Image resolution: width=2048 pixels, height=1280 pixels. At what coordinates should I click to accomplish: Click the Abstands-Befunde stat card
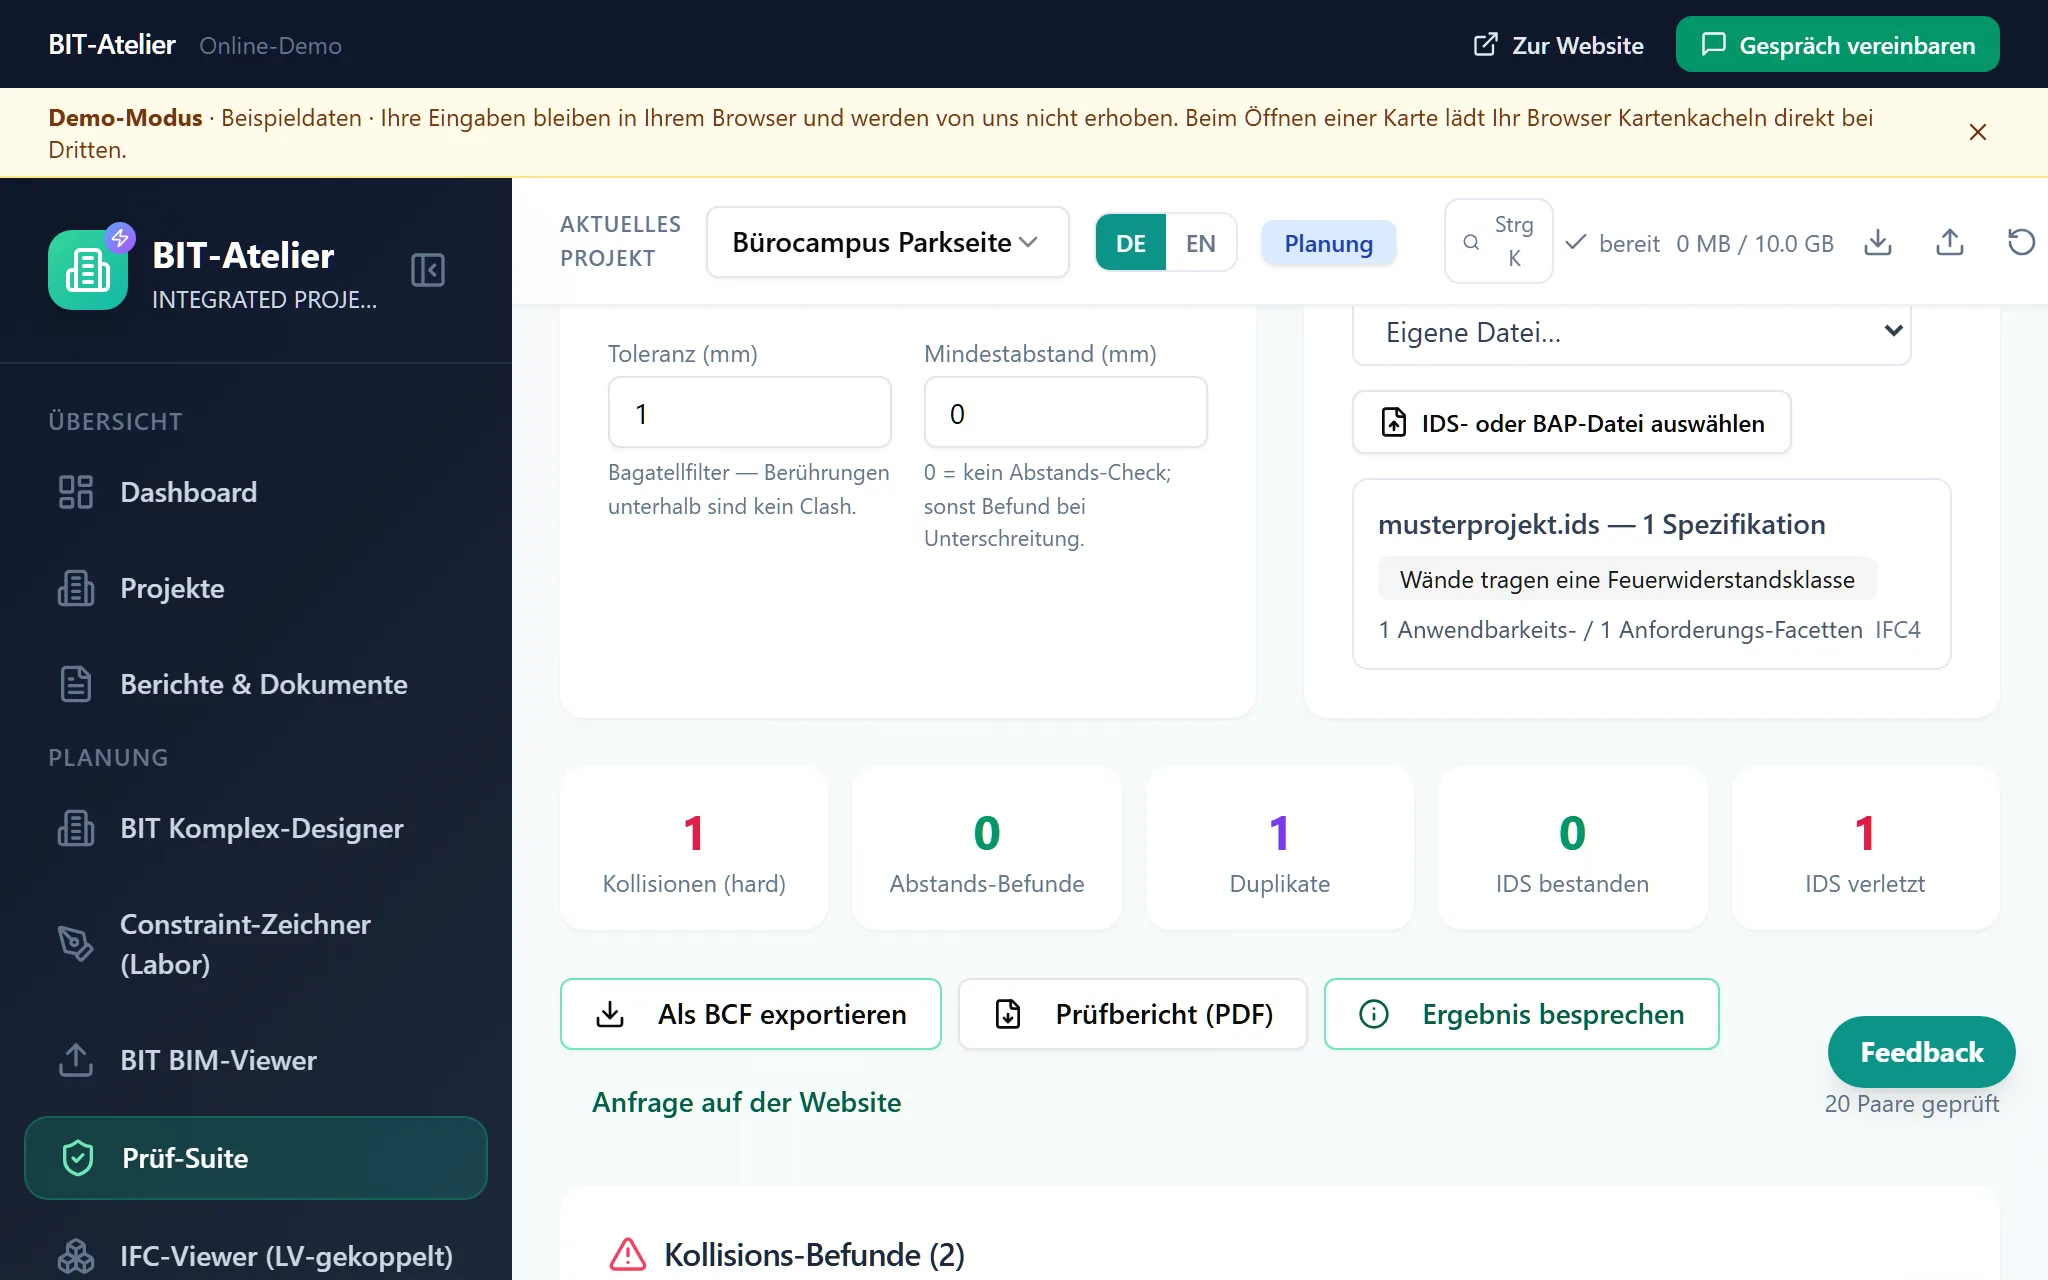(987, 848)
